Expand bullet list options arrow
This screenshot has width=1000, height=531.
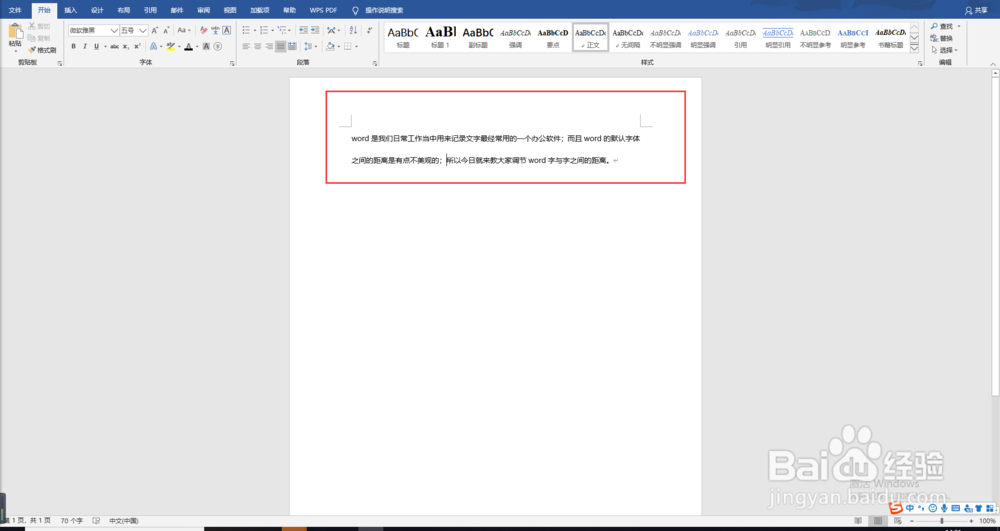click(254, 30)
